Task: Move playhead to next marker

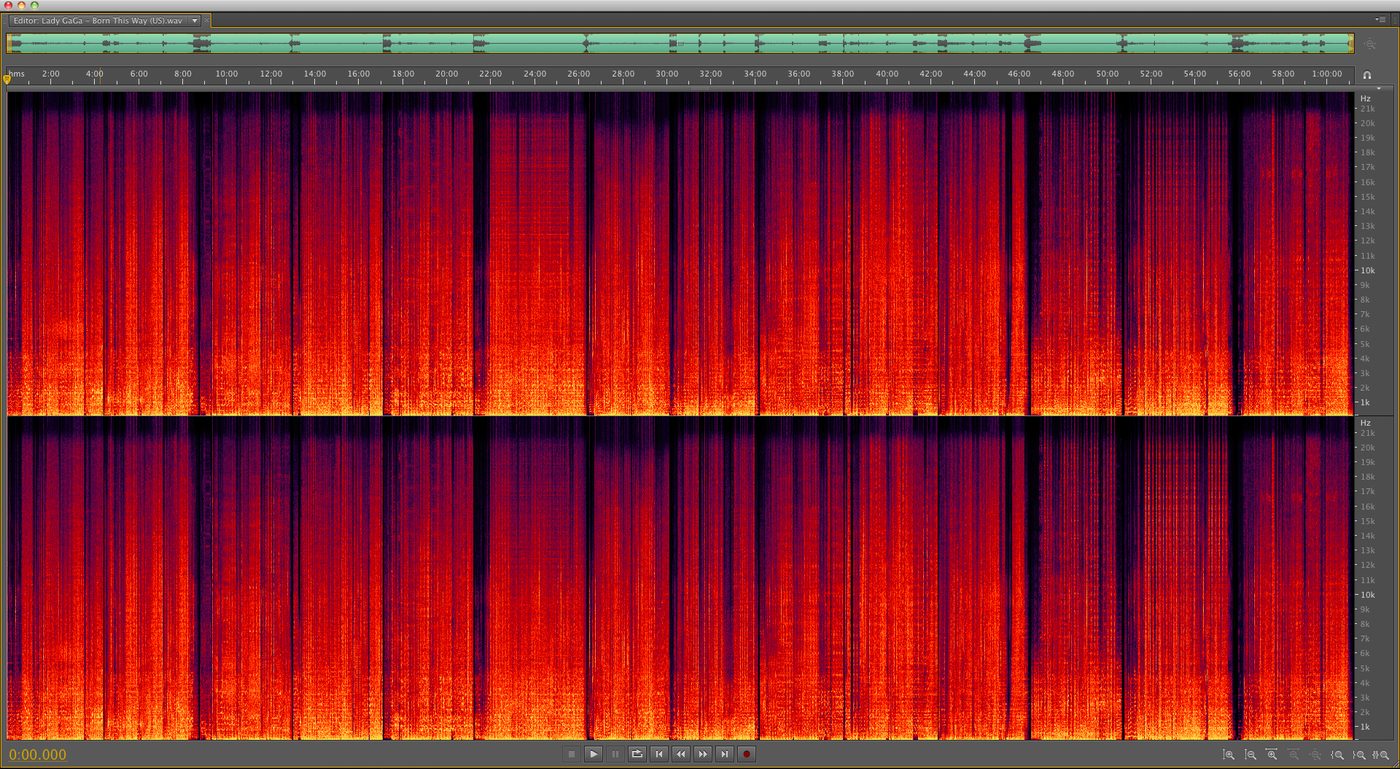Action: pos(725,754)
